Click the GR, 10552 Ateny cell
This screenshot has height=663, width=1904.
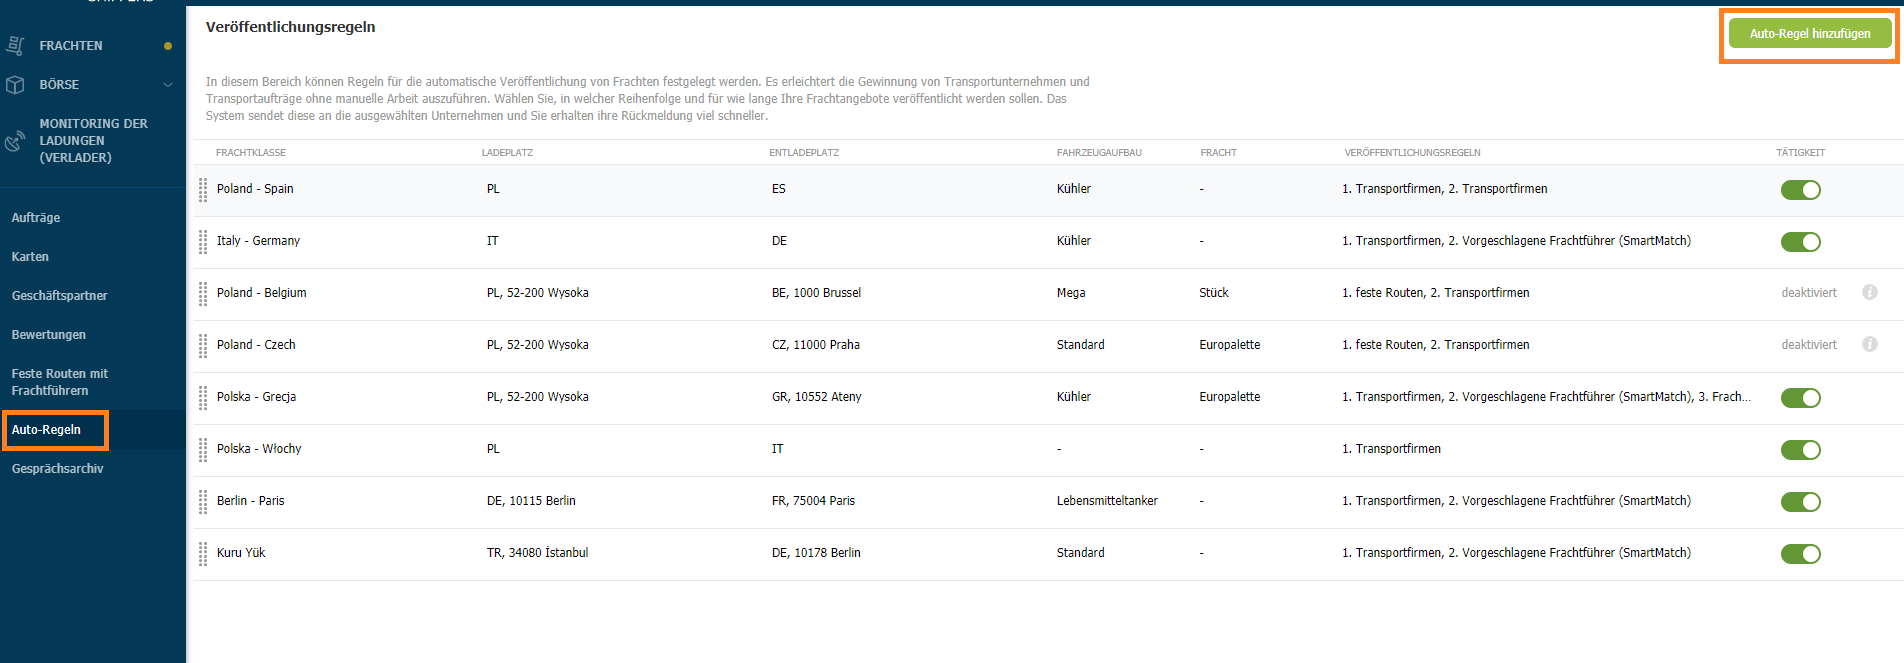point(816,397)
